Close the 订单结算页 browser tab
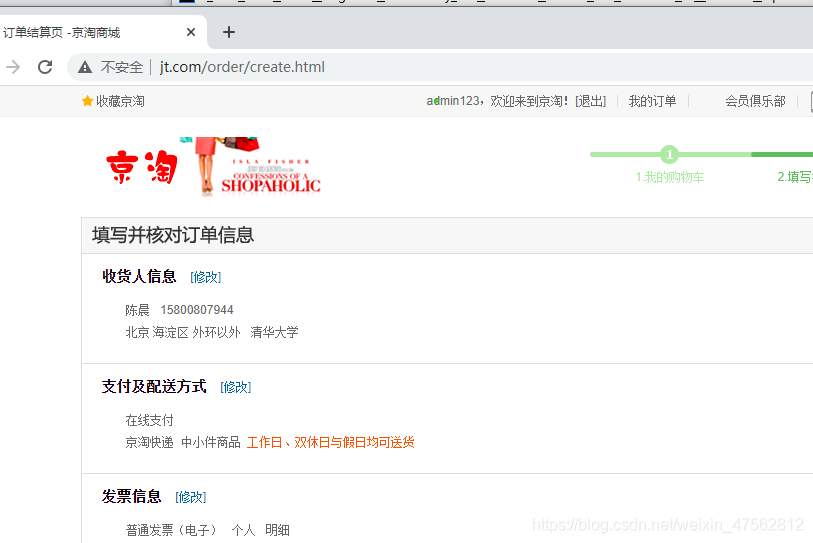Screen dimensions: 813x543 (191, 32)
